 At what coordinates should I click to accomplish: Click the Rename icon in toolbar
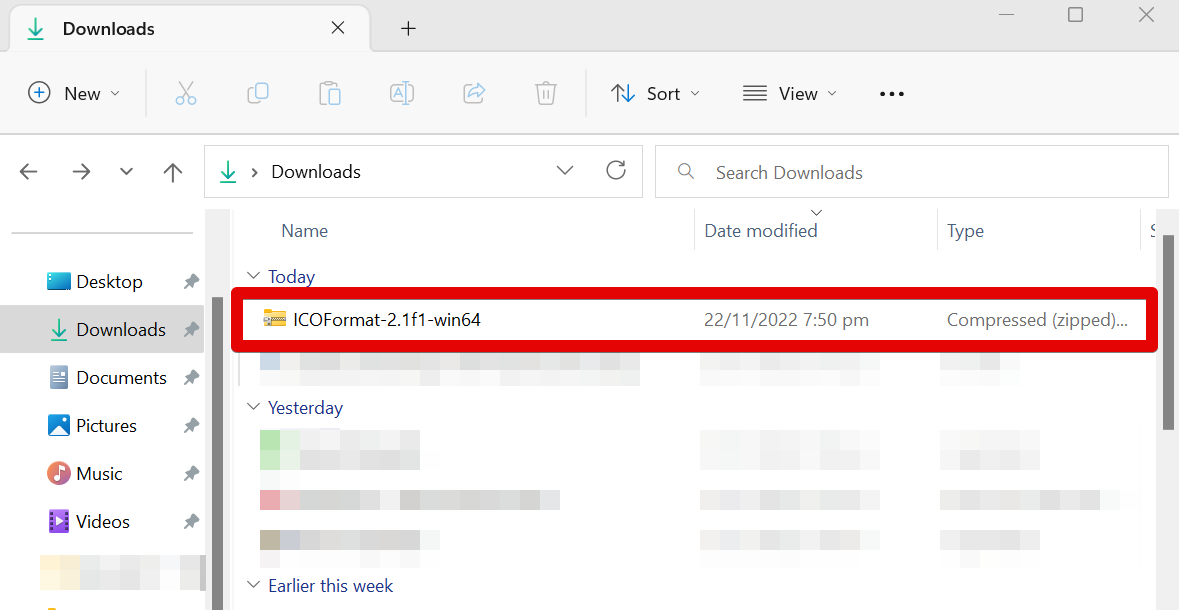tap(402, 93)
